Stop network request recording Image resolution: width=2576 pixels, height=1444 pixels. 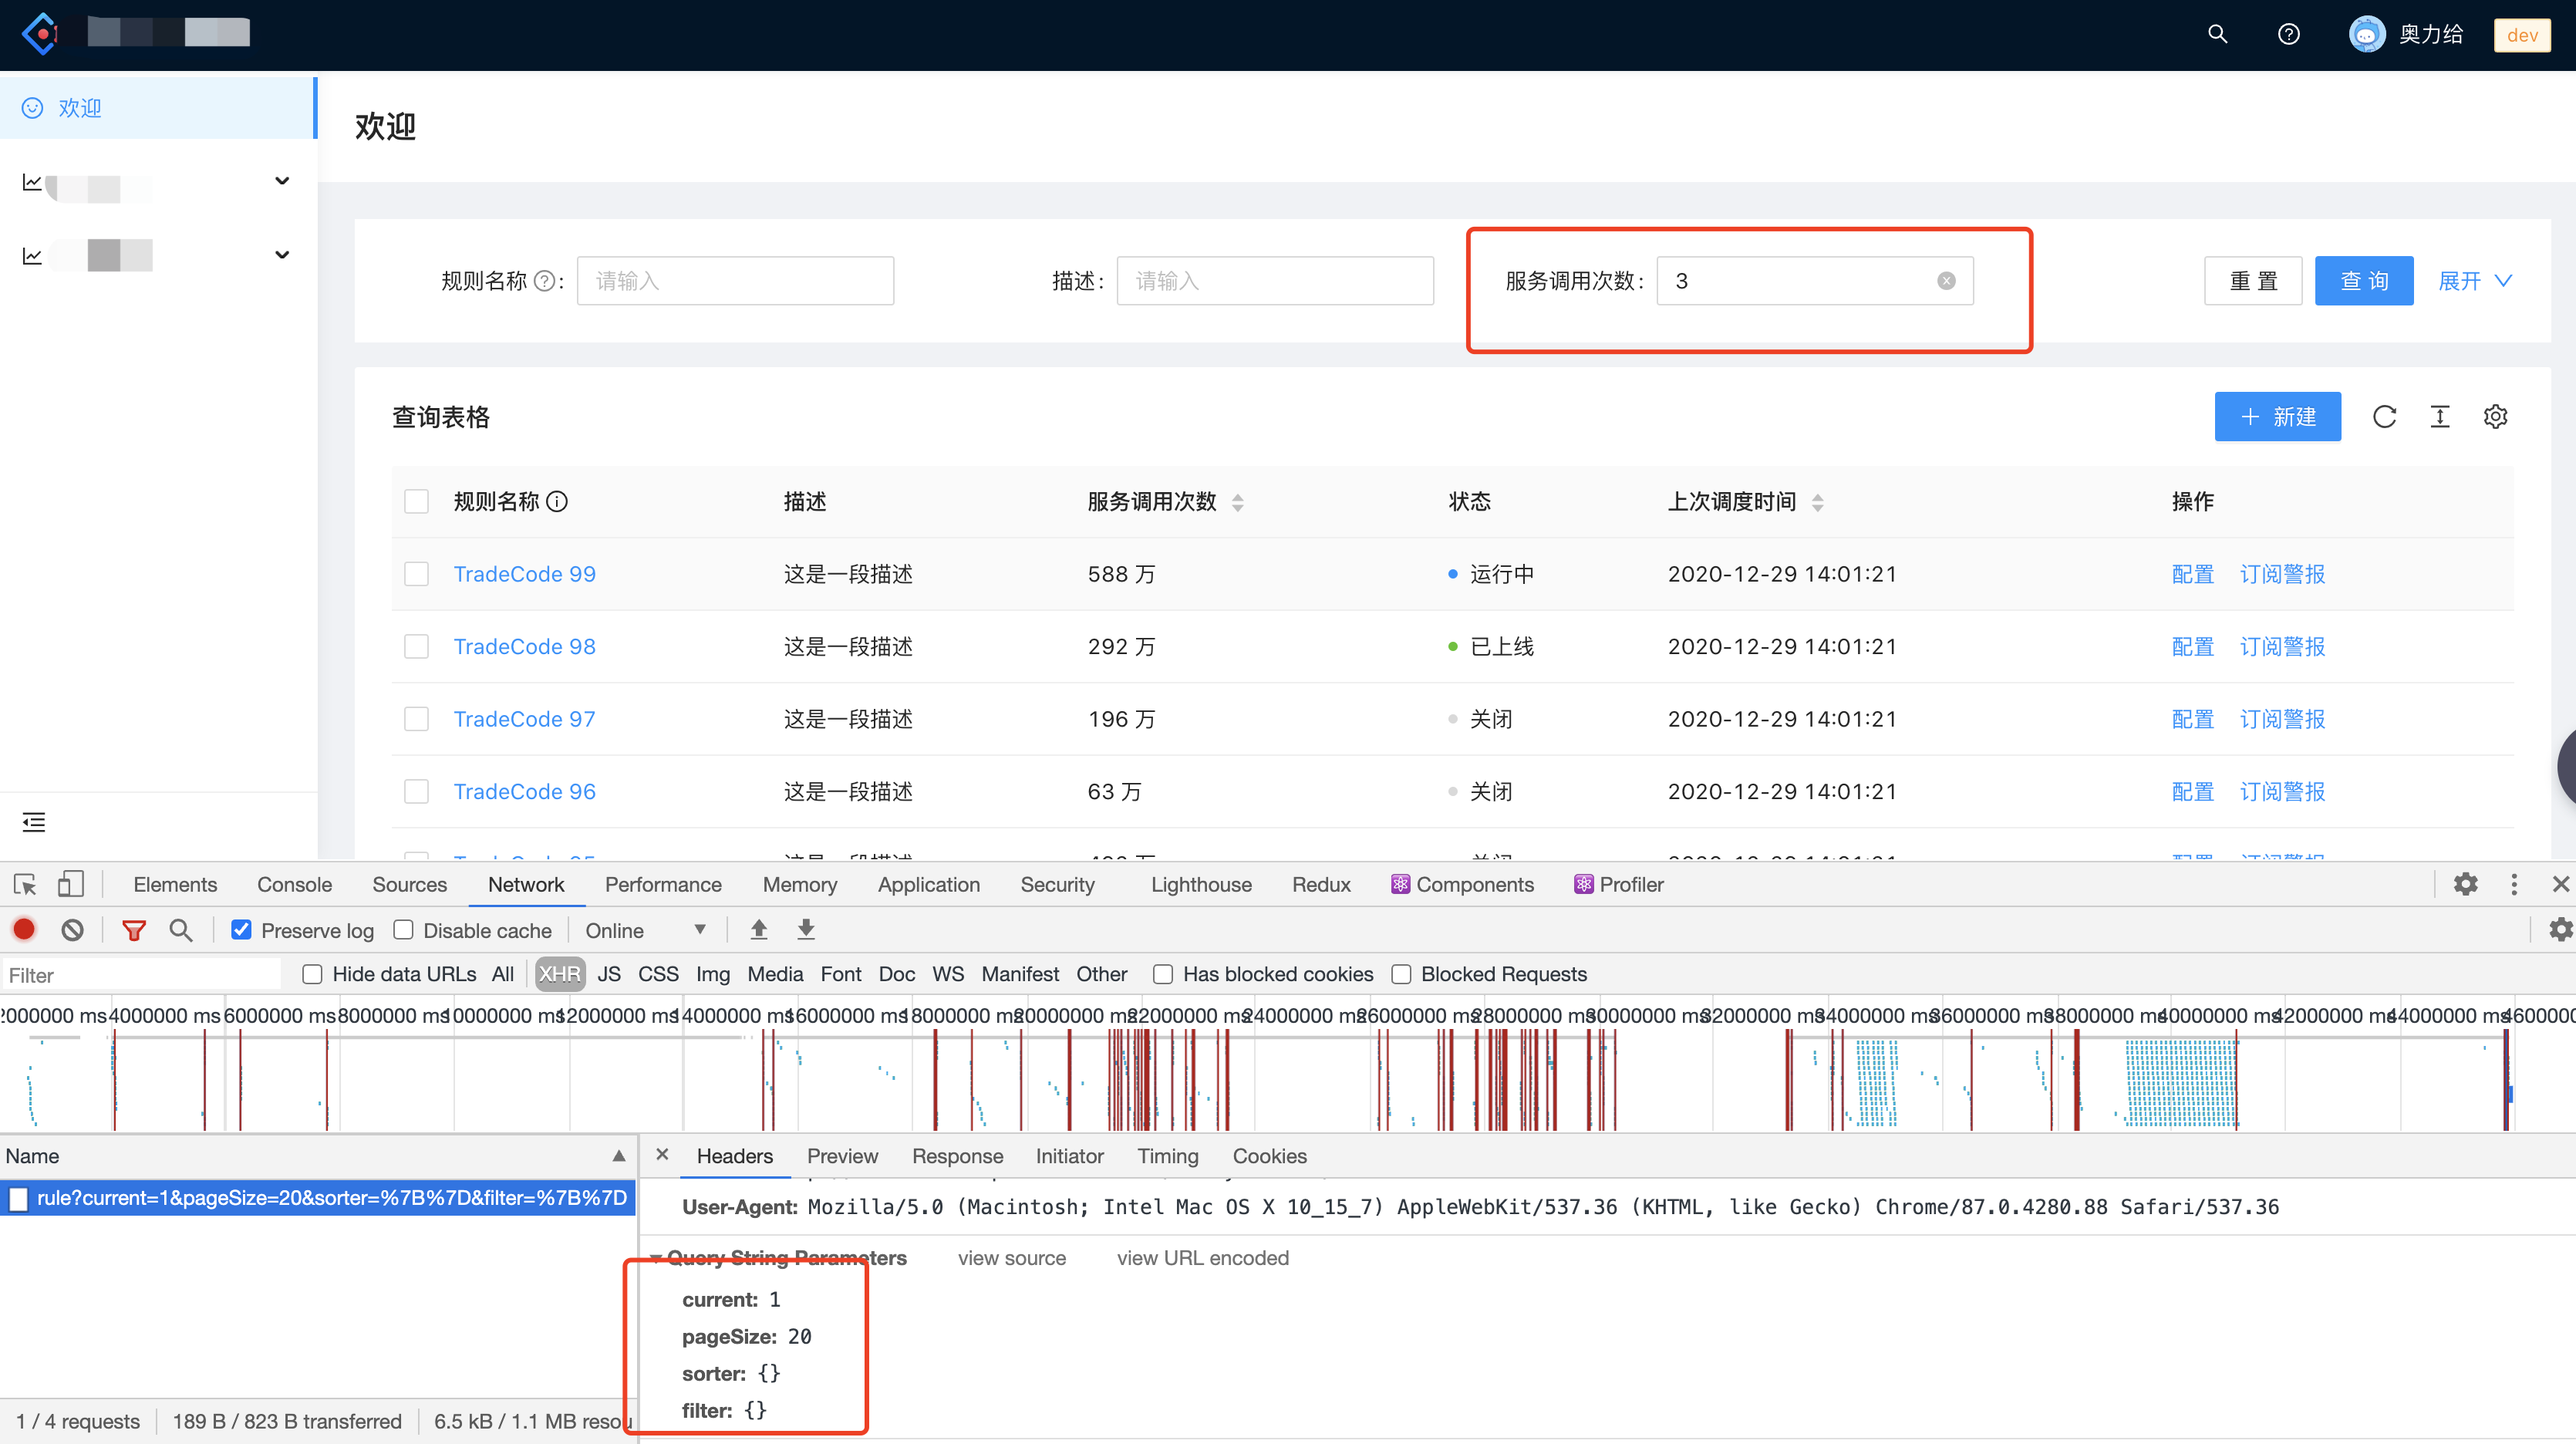[x=23, y=929]
